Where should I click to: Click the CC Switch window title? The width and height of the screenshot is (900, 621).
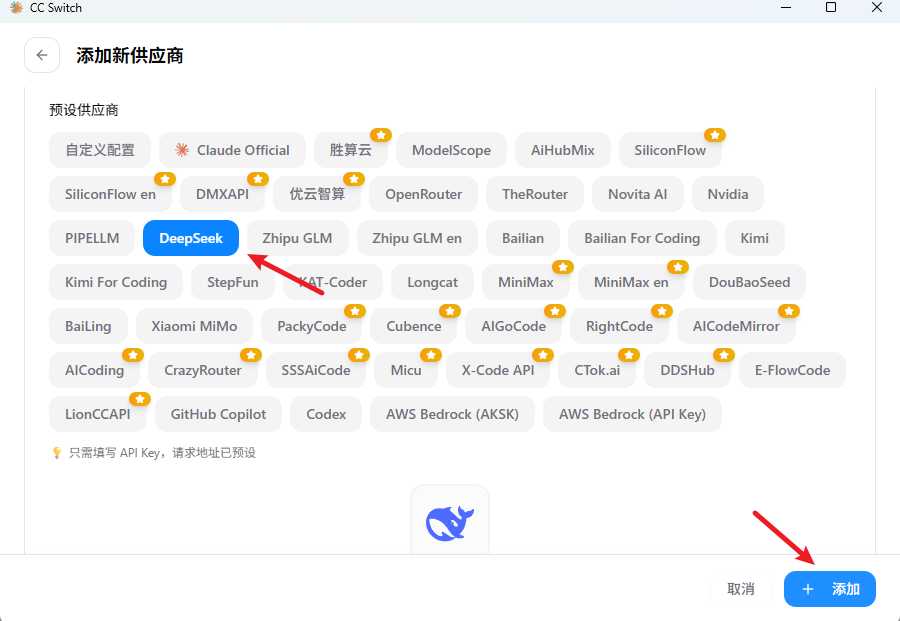pyautogui.click(x=56, y=8)
